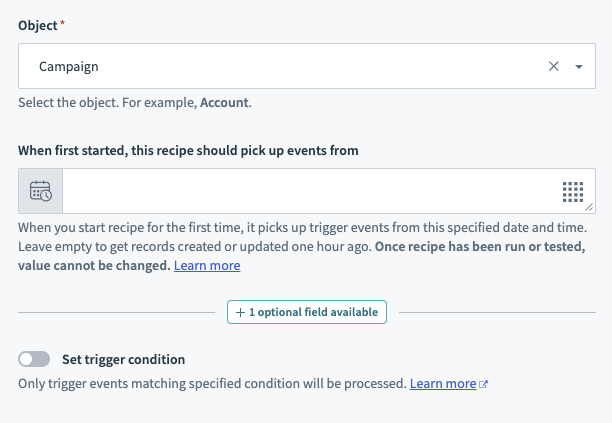Open Learn more link below the date field

point(207,266)
